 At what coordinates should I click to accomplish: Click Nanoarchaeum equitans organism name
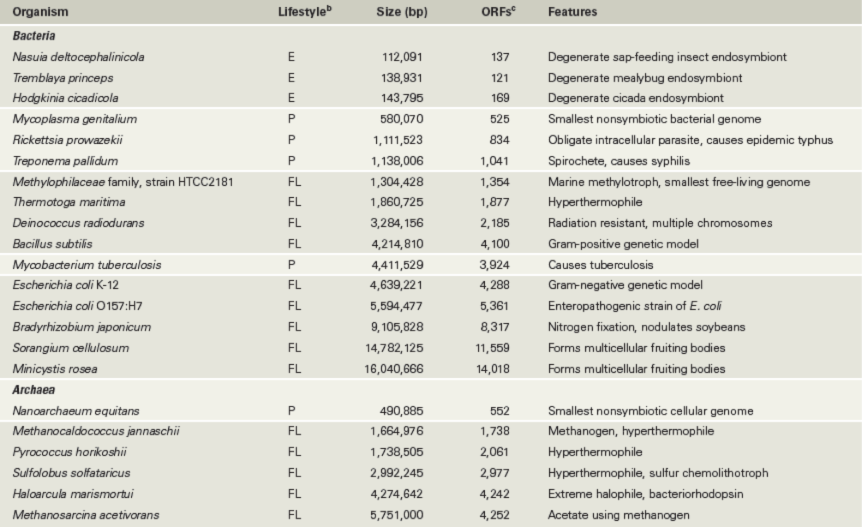coord(76,411)
